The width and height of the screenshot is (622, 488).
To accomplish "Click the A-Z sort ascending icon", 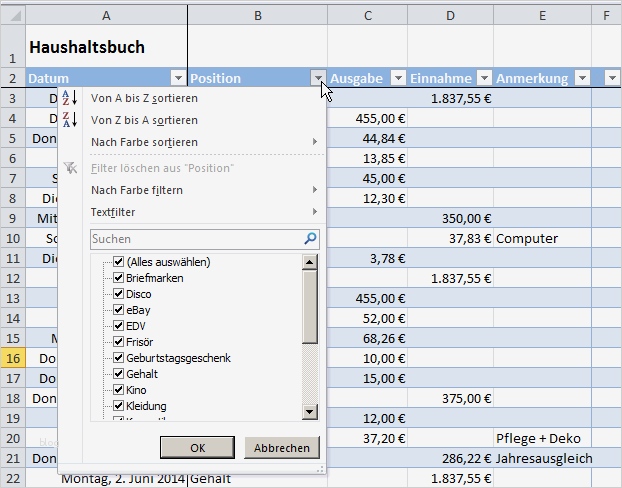I will click(70, 98).
